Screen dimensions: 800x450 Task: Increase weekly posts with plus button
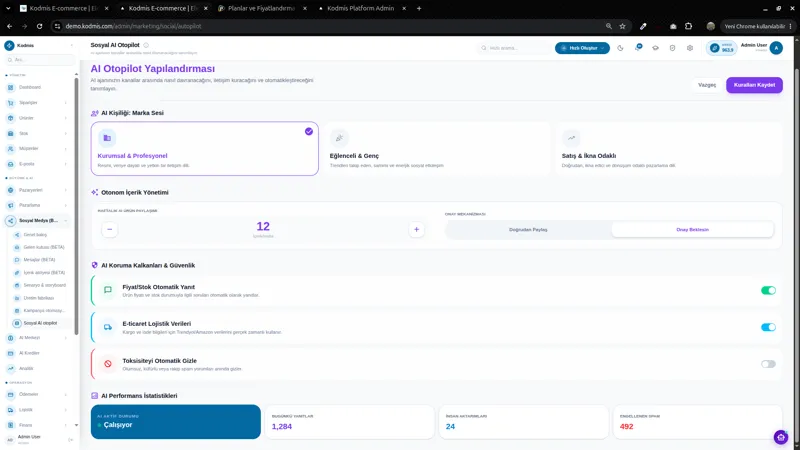tap(416, 230)
